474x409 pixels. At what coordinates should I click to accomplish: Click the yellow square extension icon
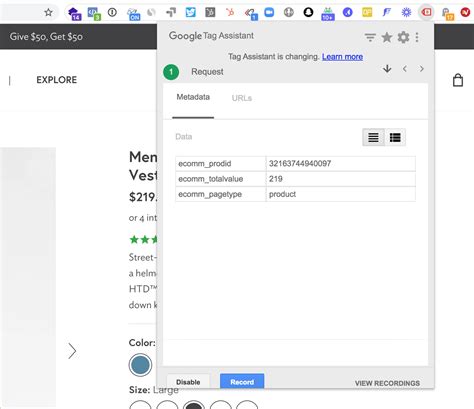click(367, 13)
